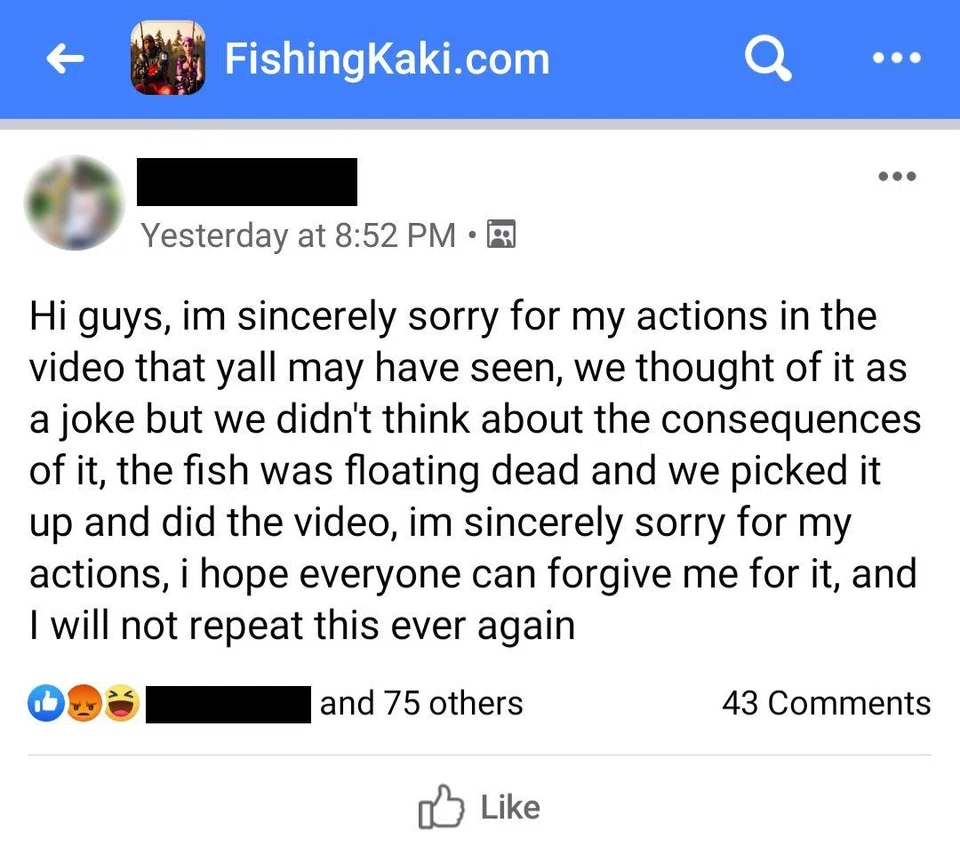Image resolution: width=960 pixels, height=853 pixels.
Task: Open the FishingKaki.com group avatar
Action: pos(168,59)
